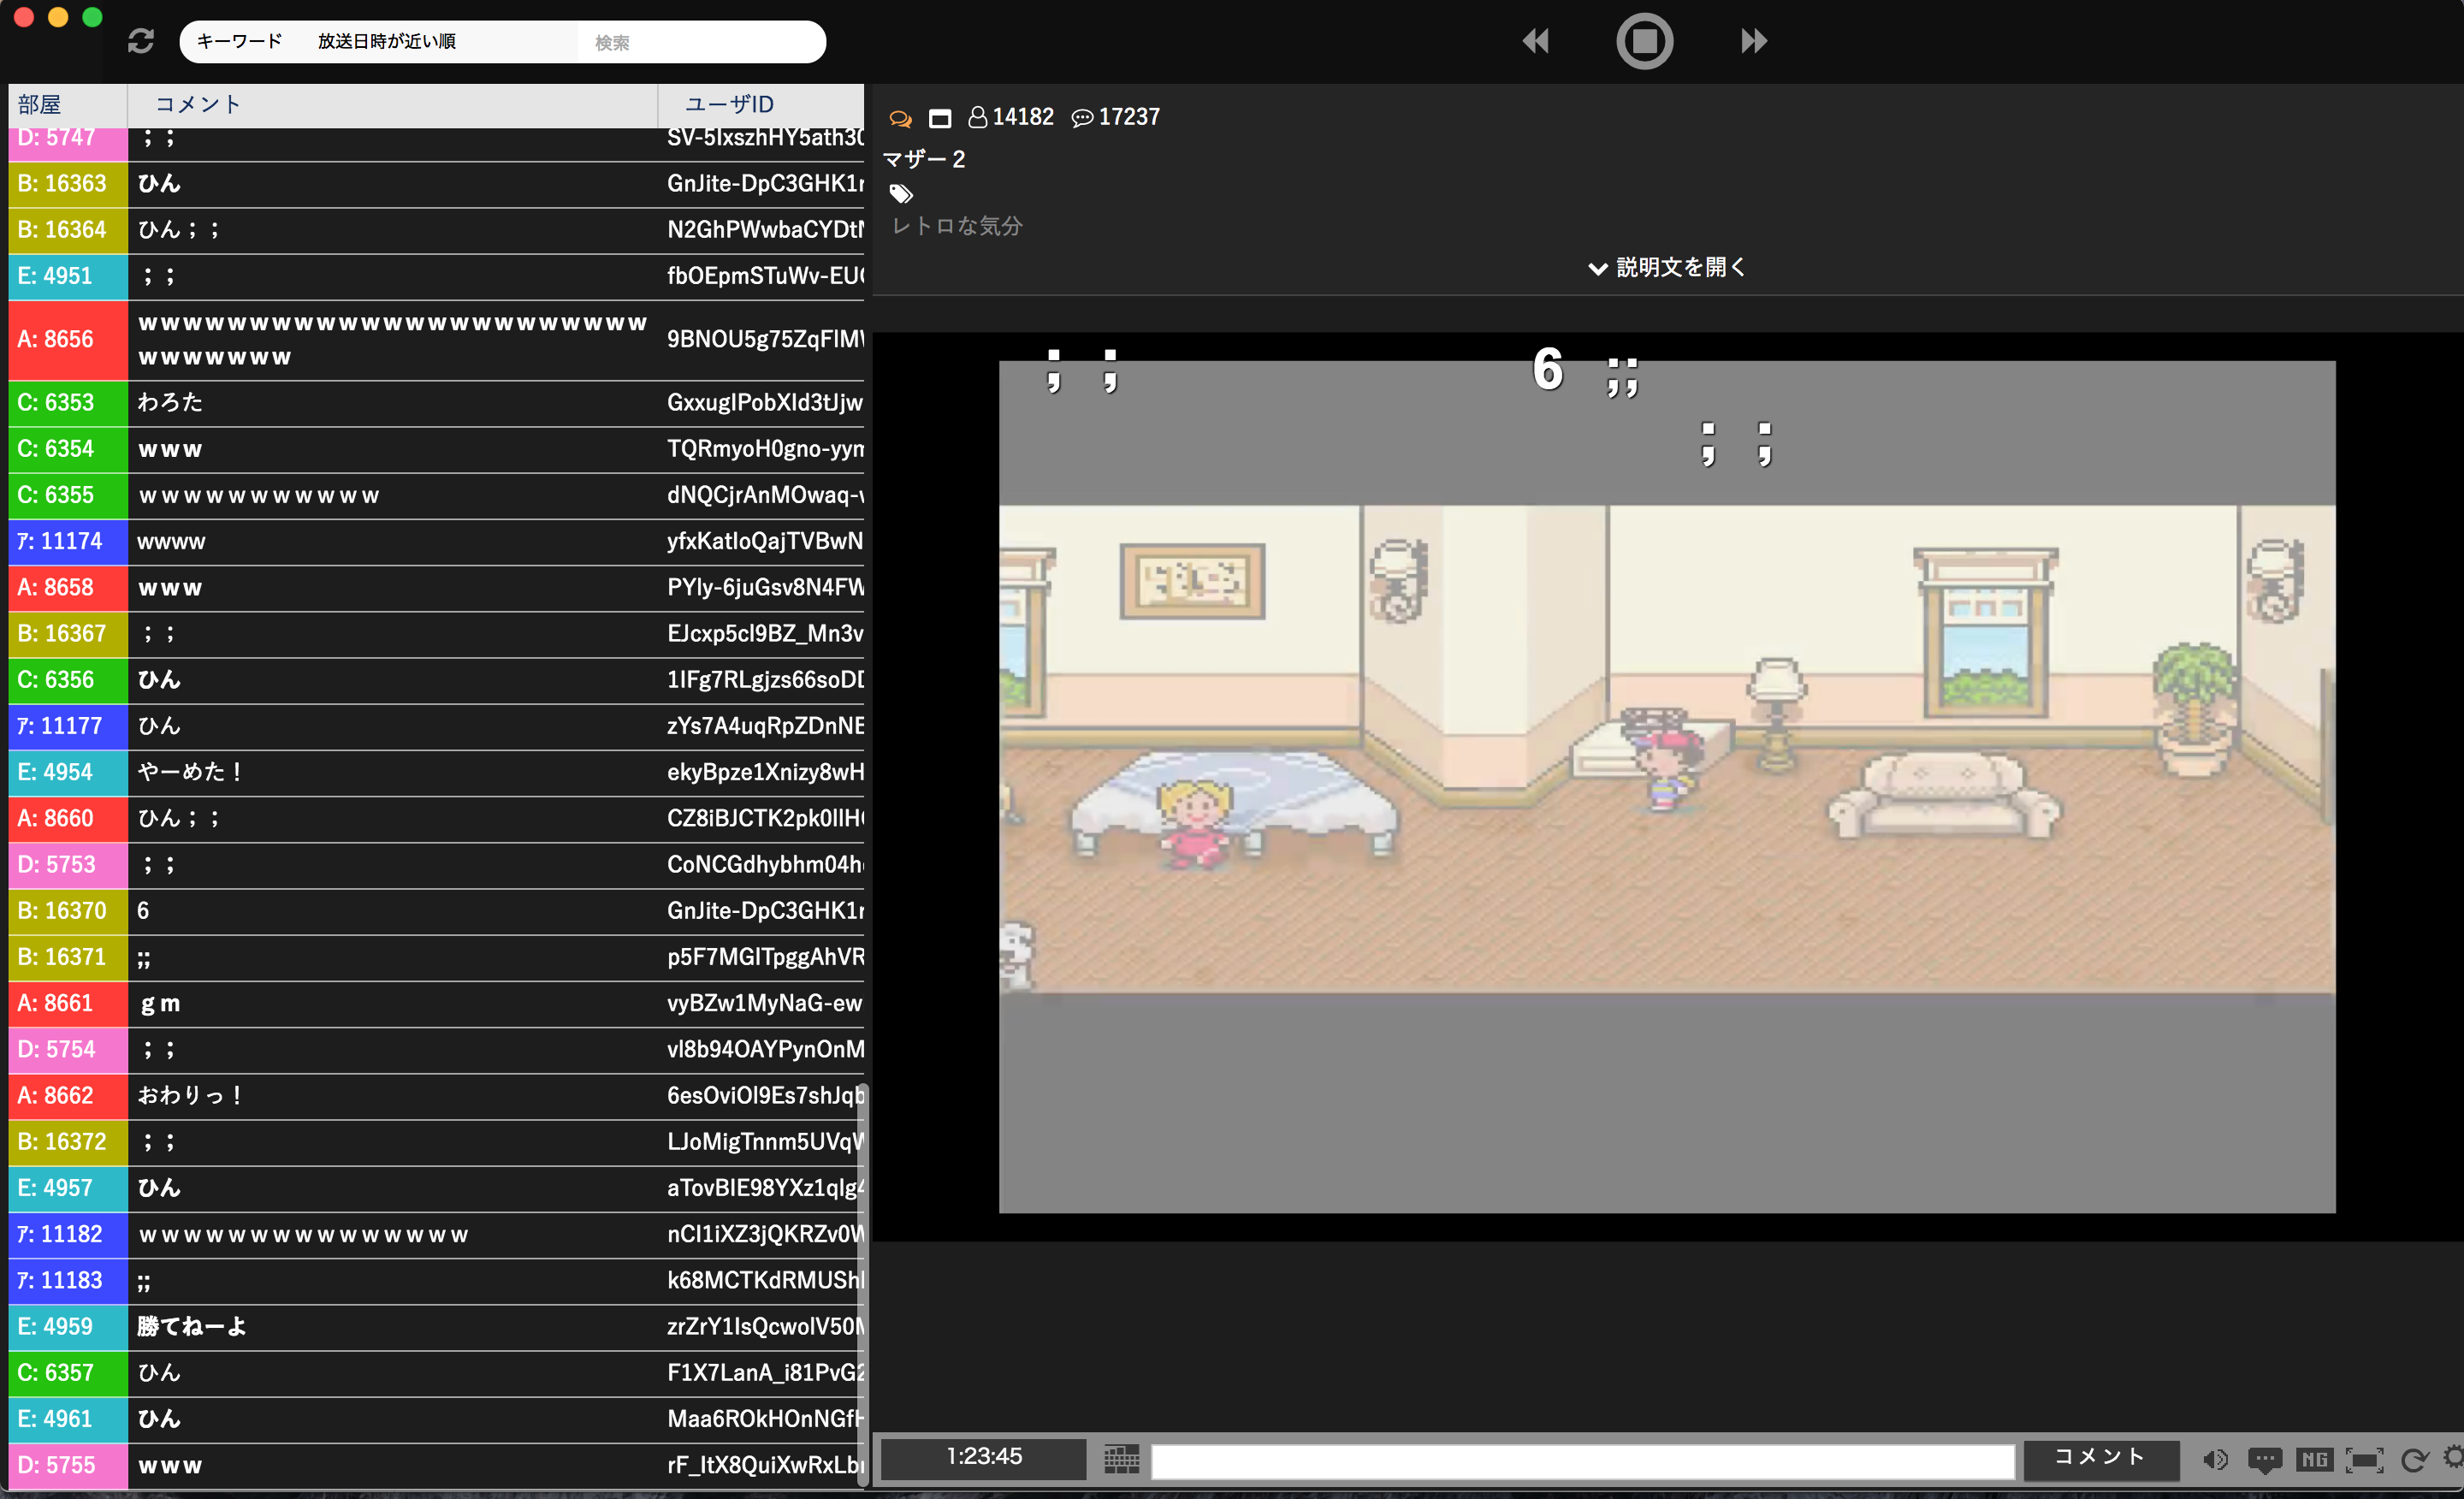Click the refresh icon beside the search bar
Screen dimensions: 2464x1499
[x=141, y=41]
